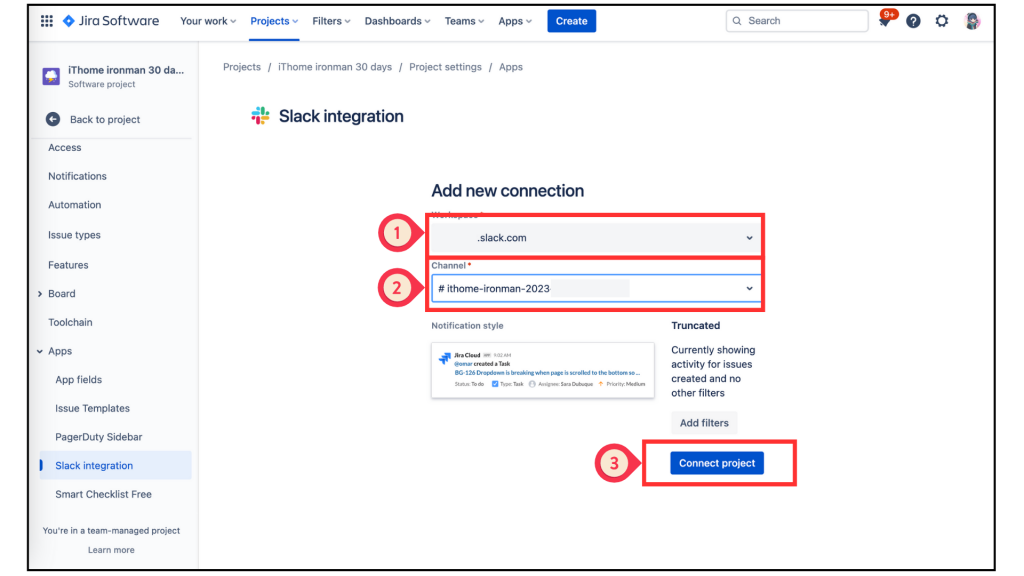
Task: Collapse the Apps section in sidebar
Action: point(40,351)
